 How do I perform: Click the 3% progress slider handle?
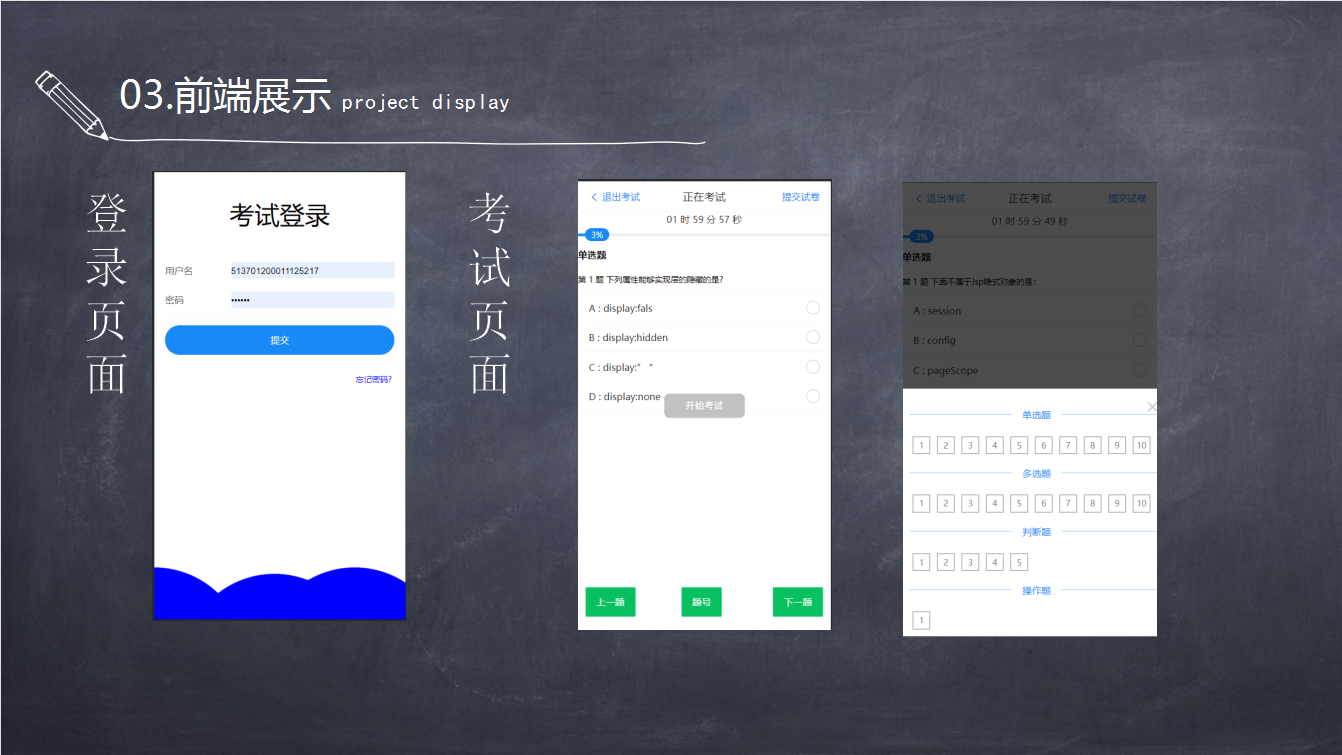(x=597, y=235)
